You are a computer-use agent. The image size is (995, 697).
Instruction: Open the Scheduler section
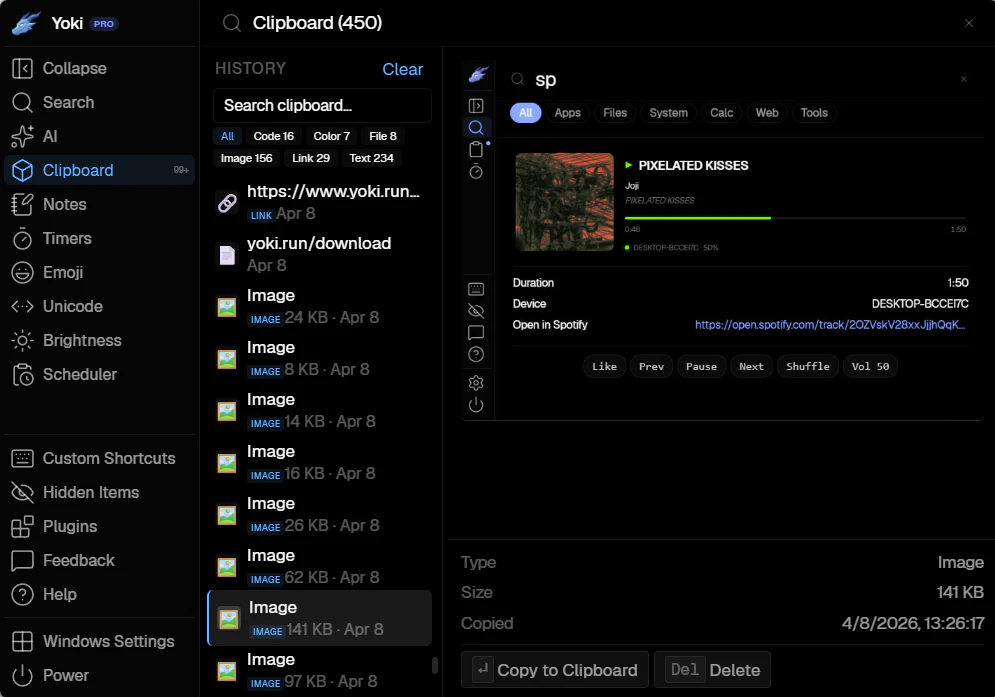(x=100, y=375)
